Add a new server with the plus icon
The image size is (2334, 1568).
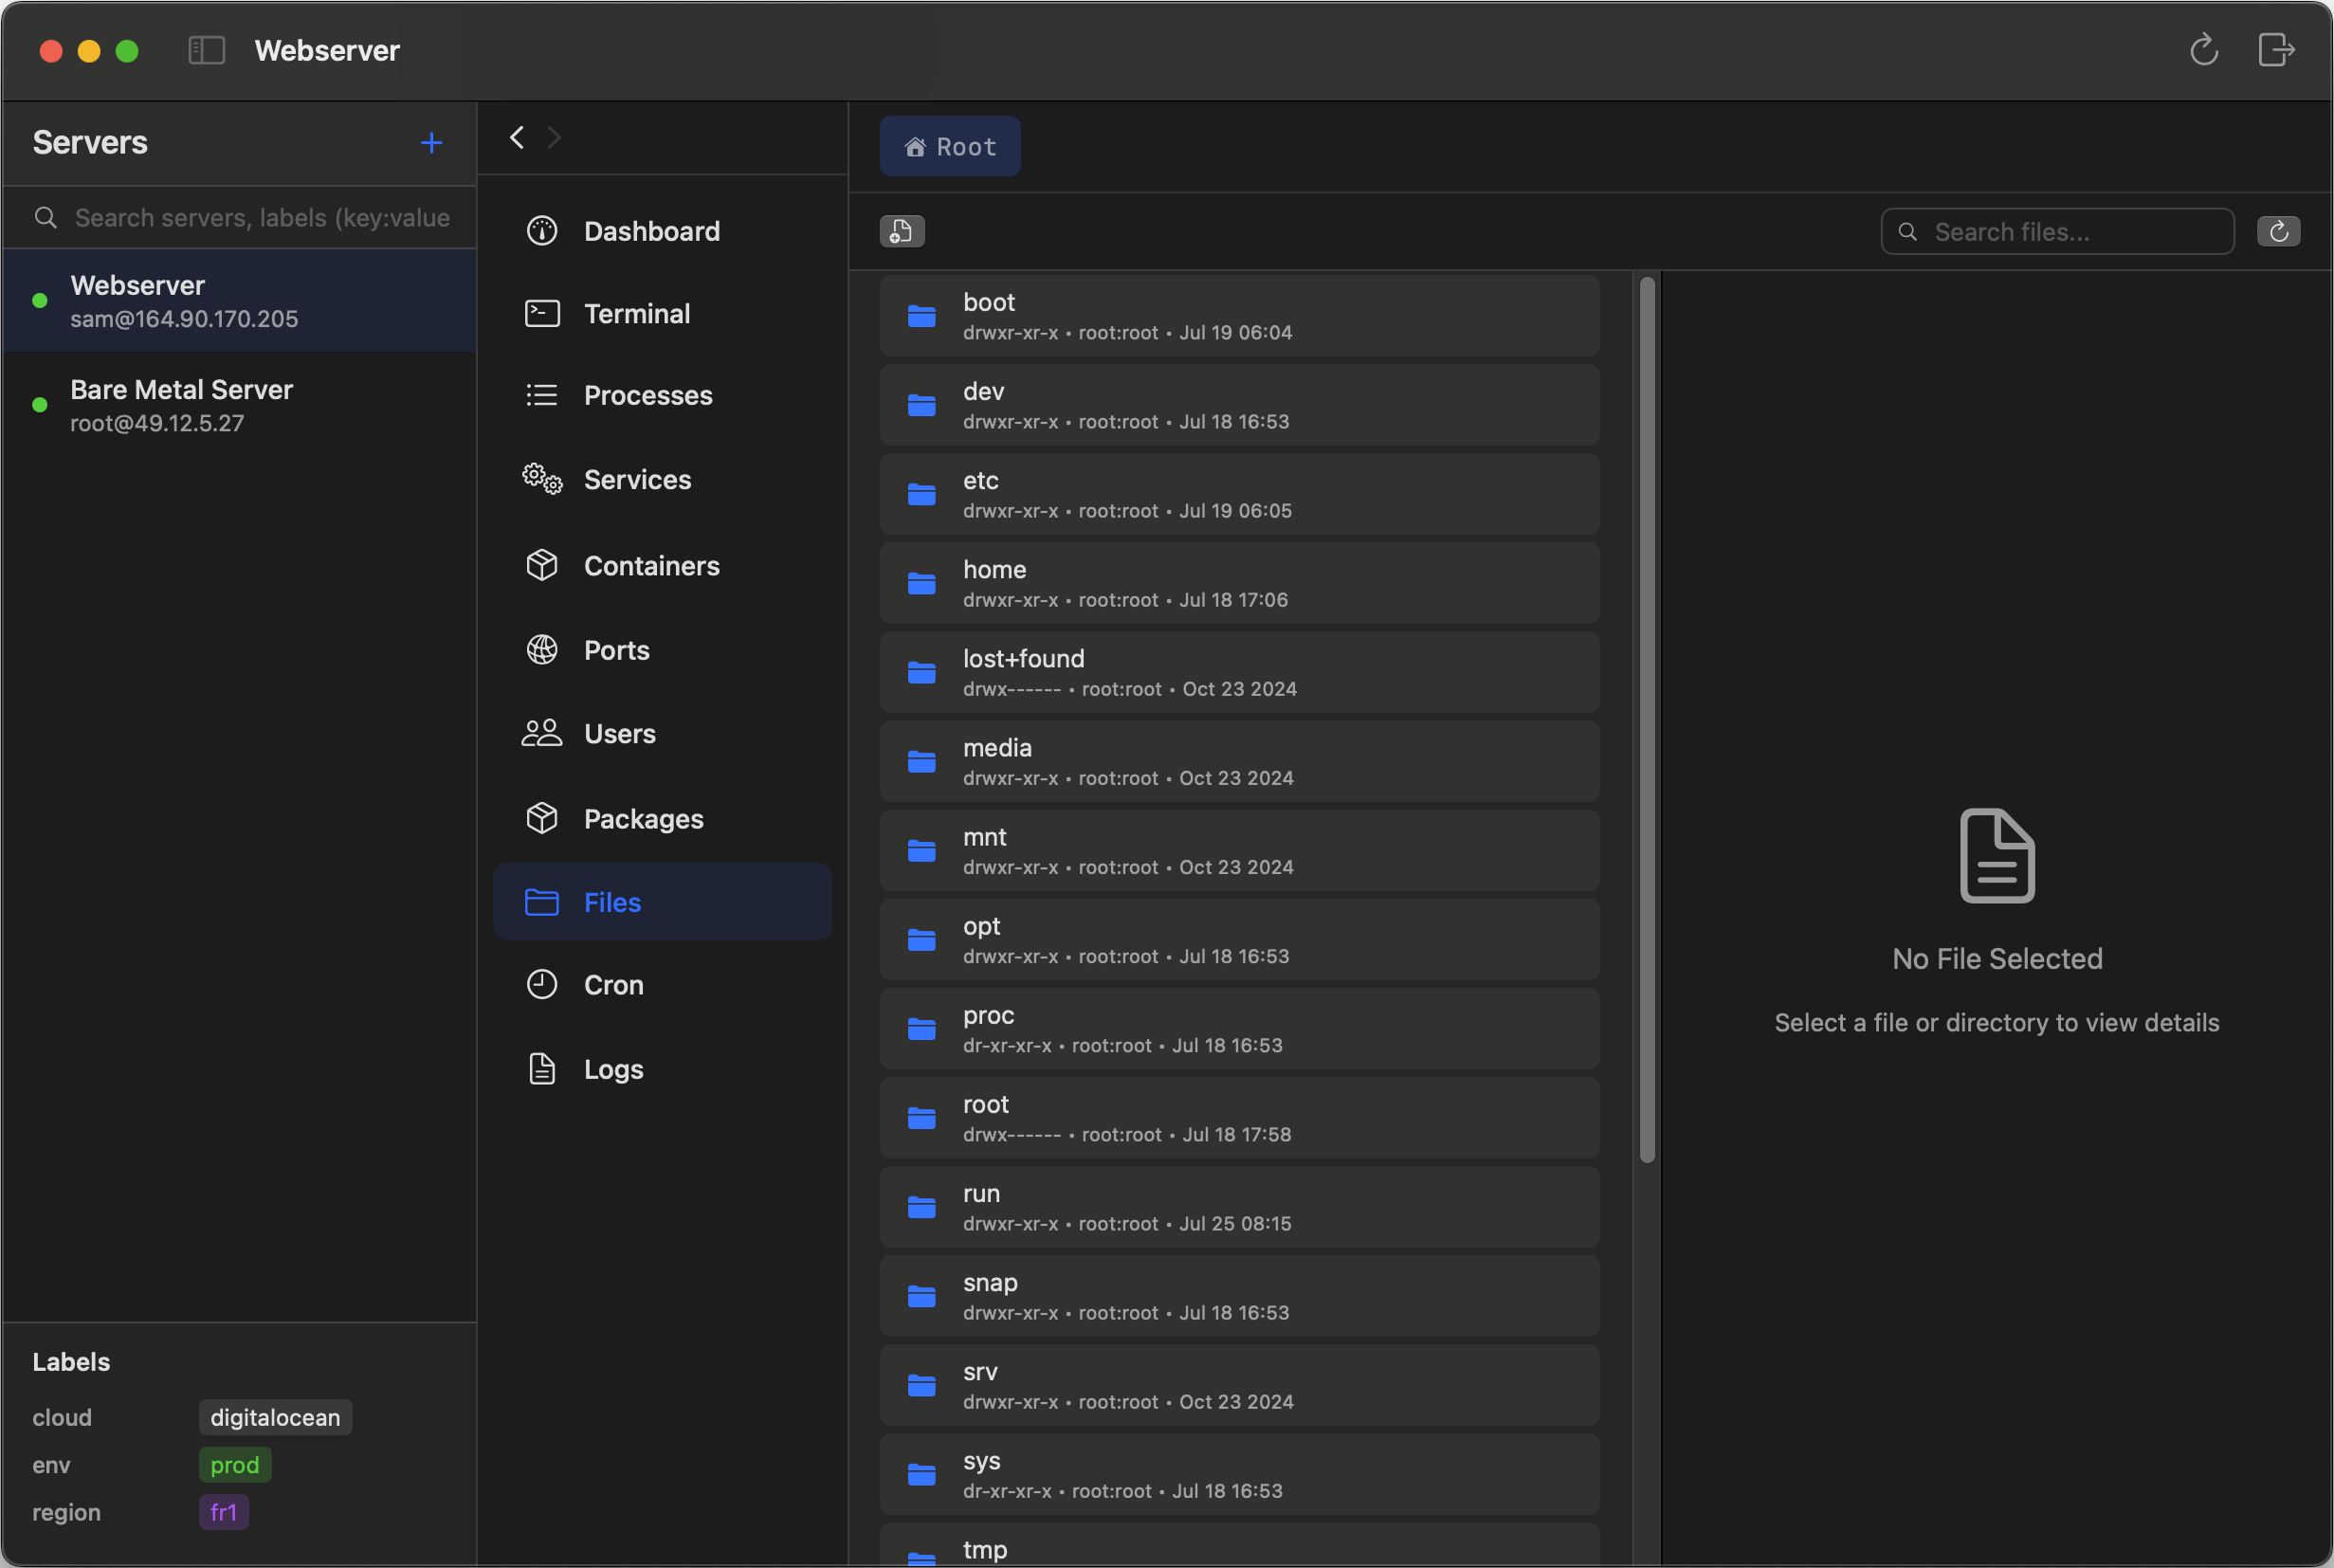[x=431, y=143]
